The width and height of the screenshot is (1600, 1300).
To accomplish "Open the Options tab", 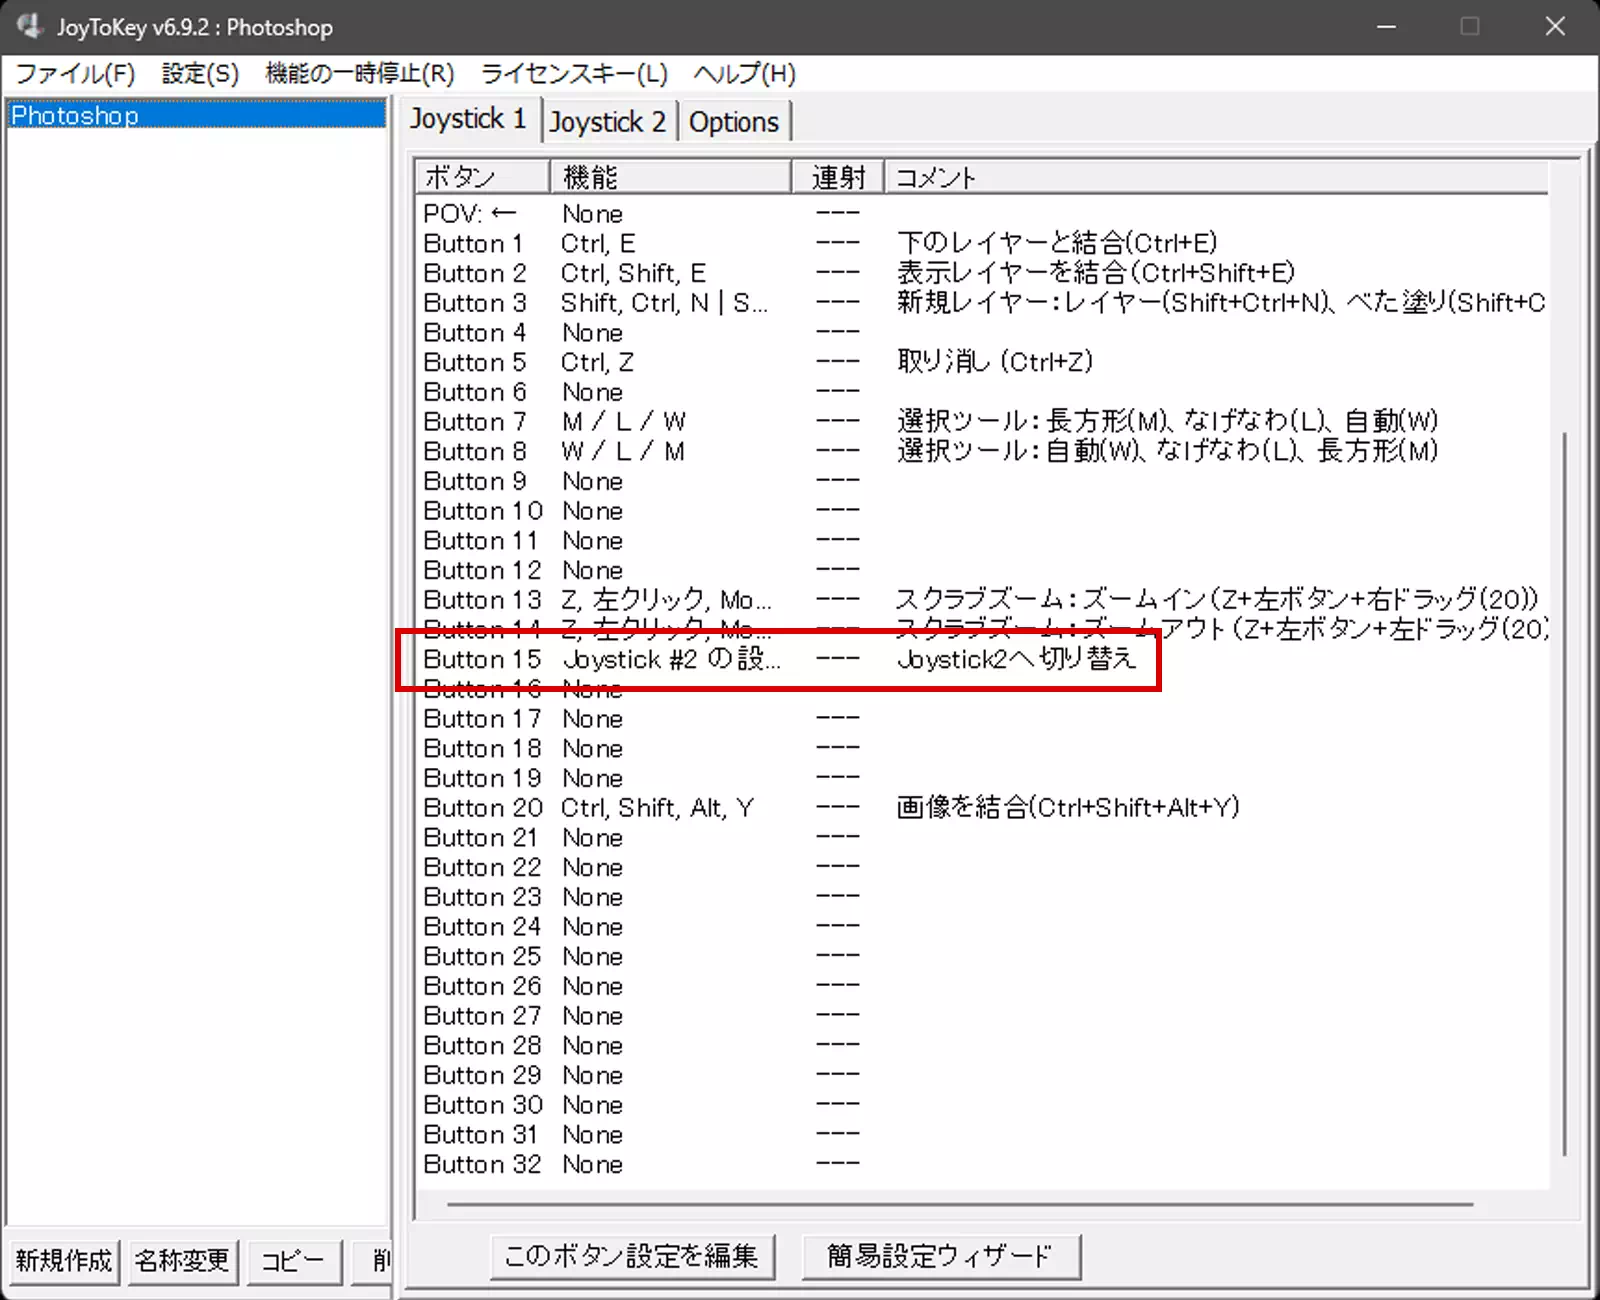I will (734, 122).
